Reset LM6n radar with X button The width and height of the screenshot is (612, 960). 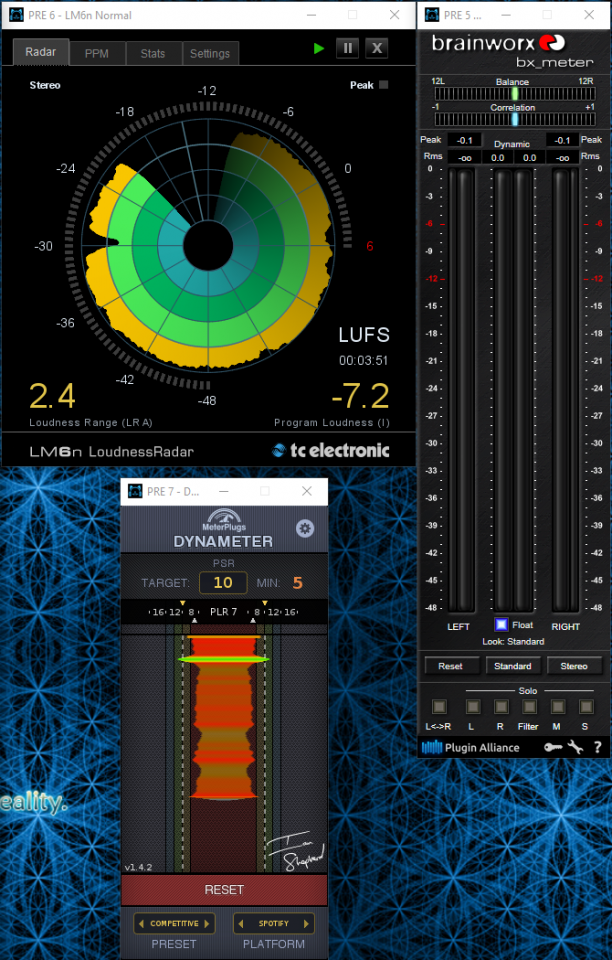pos(377,48)
